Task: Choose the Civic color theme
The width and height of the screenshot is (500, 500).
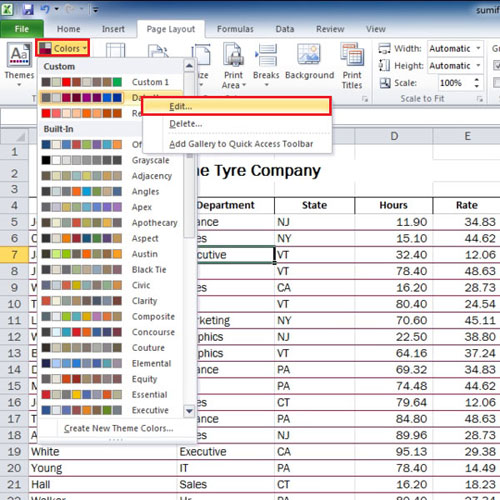Action: [111, 285]
